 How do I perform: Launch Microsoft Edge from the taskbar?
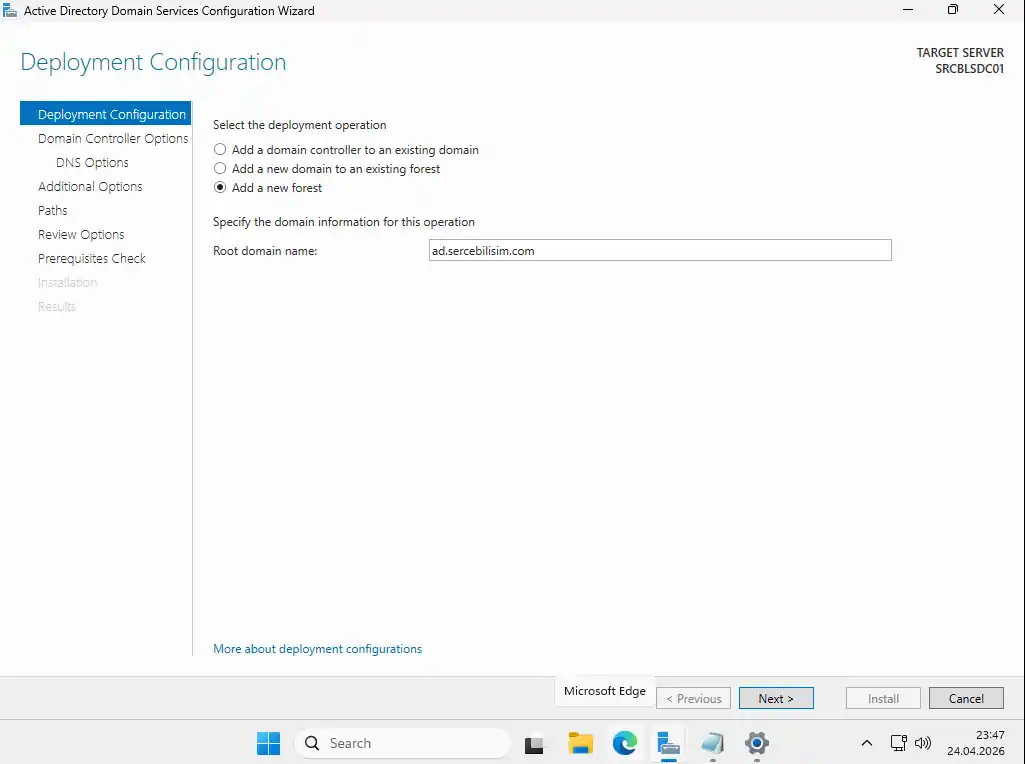[x=625, y=743]
